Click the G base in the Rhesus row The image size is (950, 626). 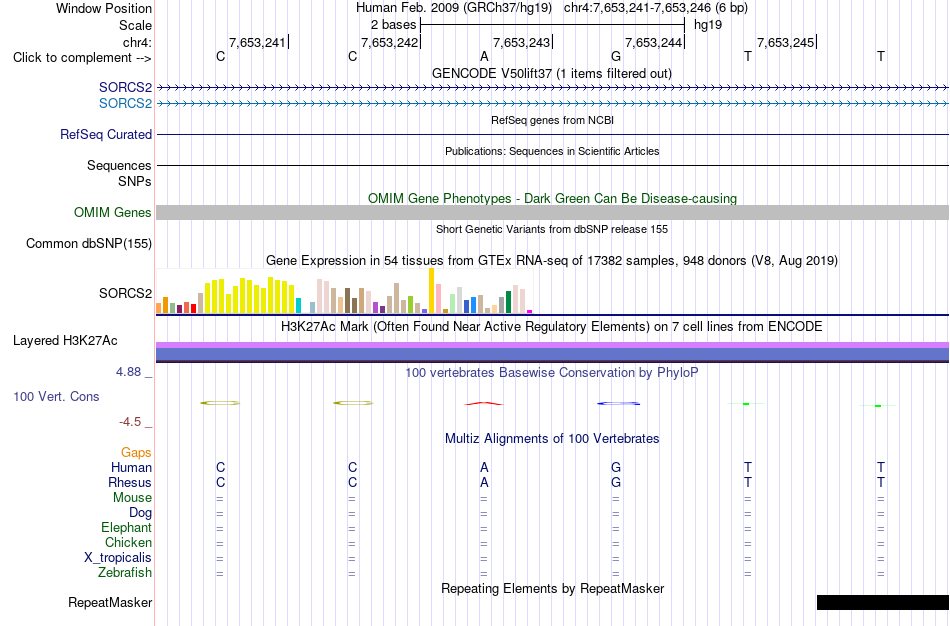616,482
